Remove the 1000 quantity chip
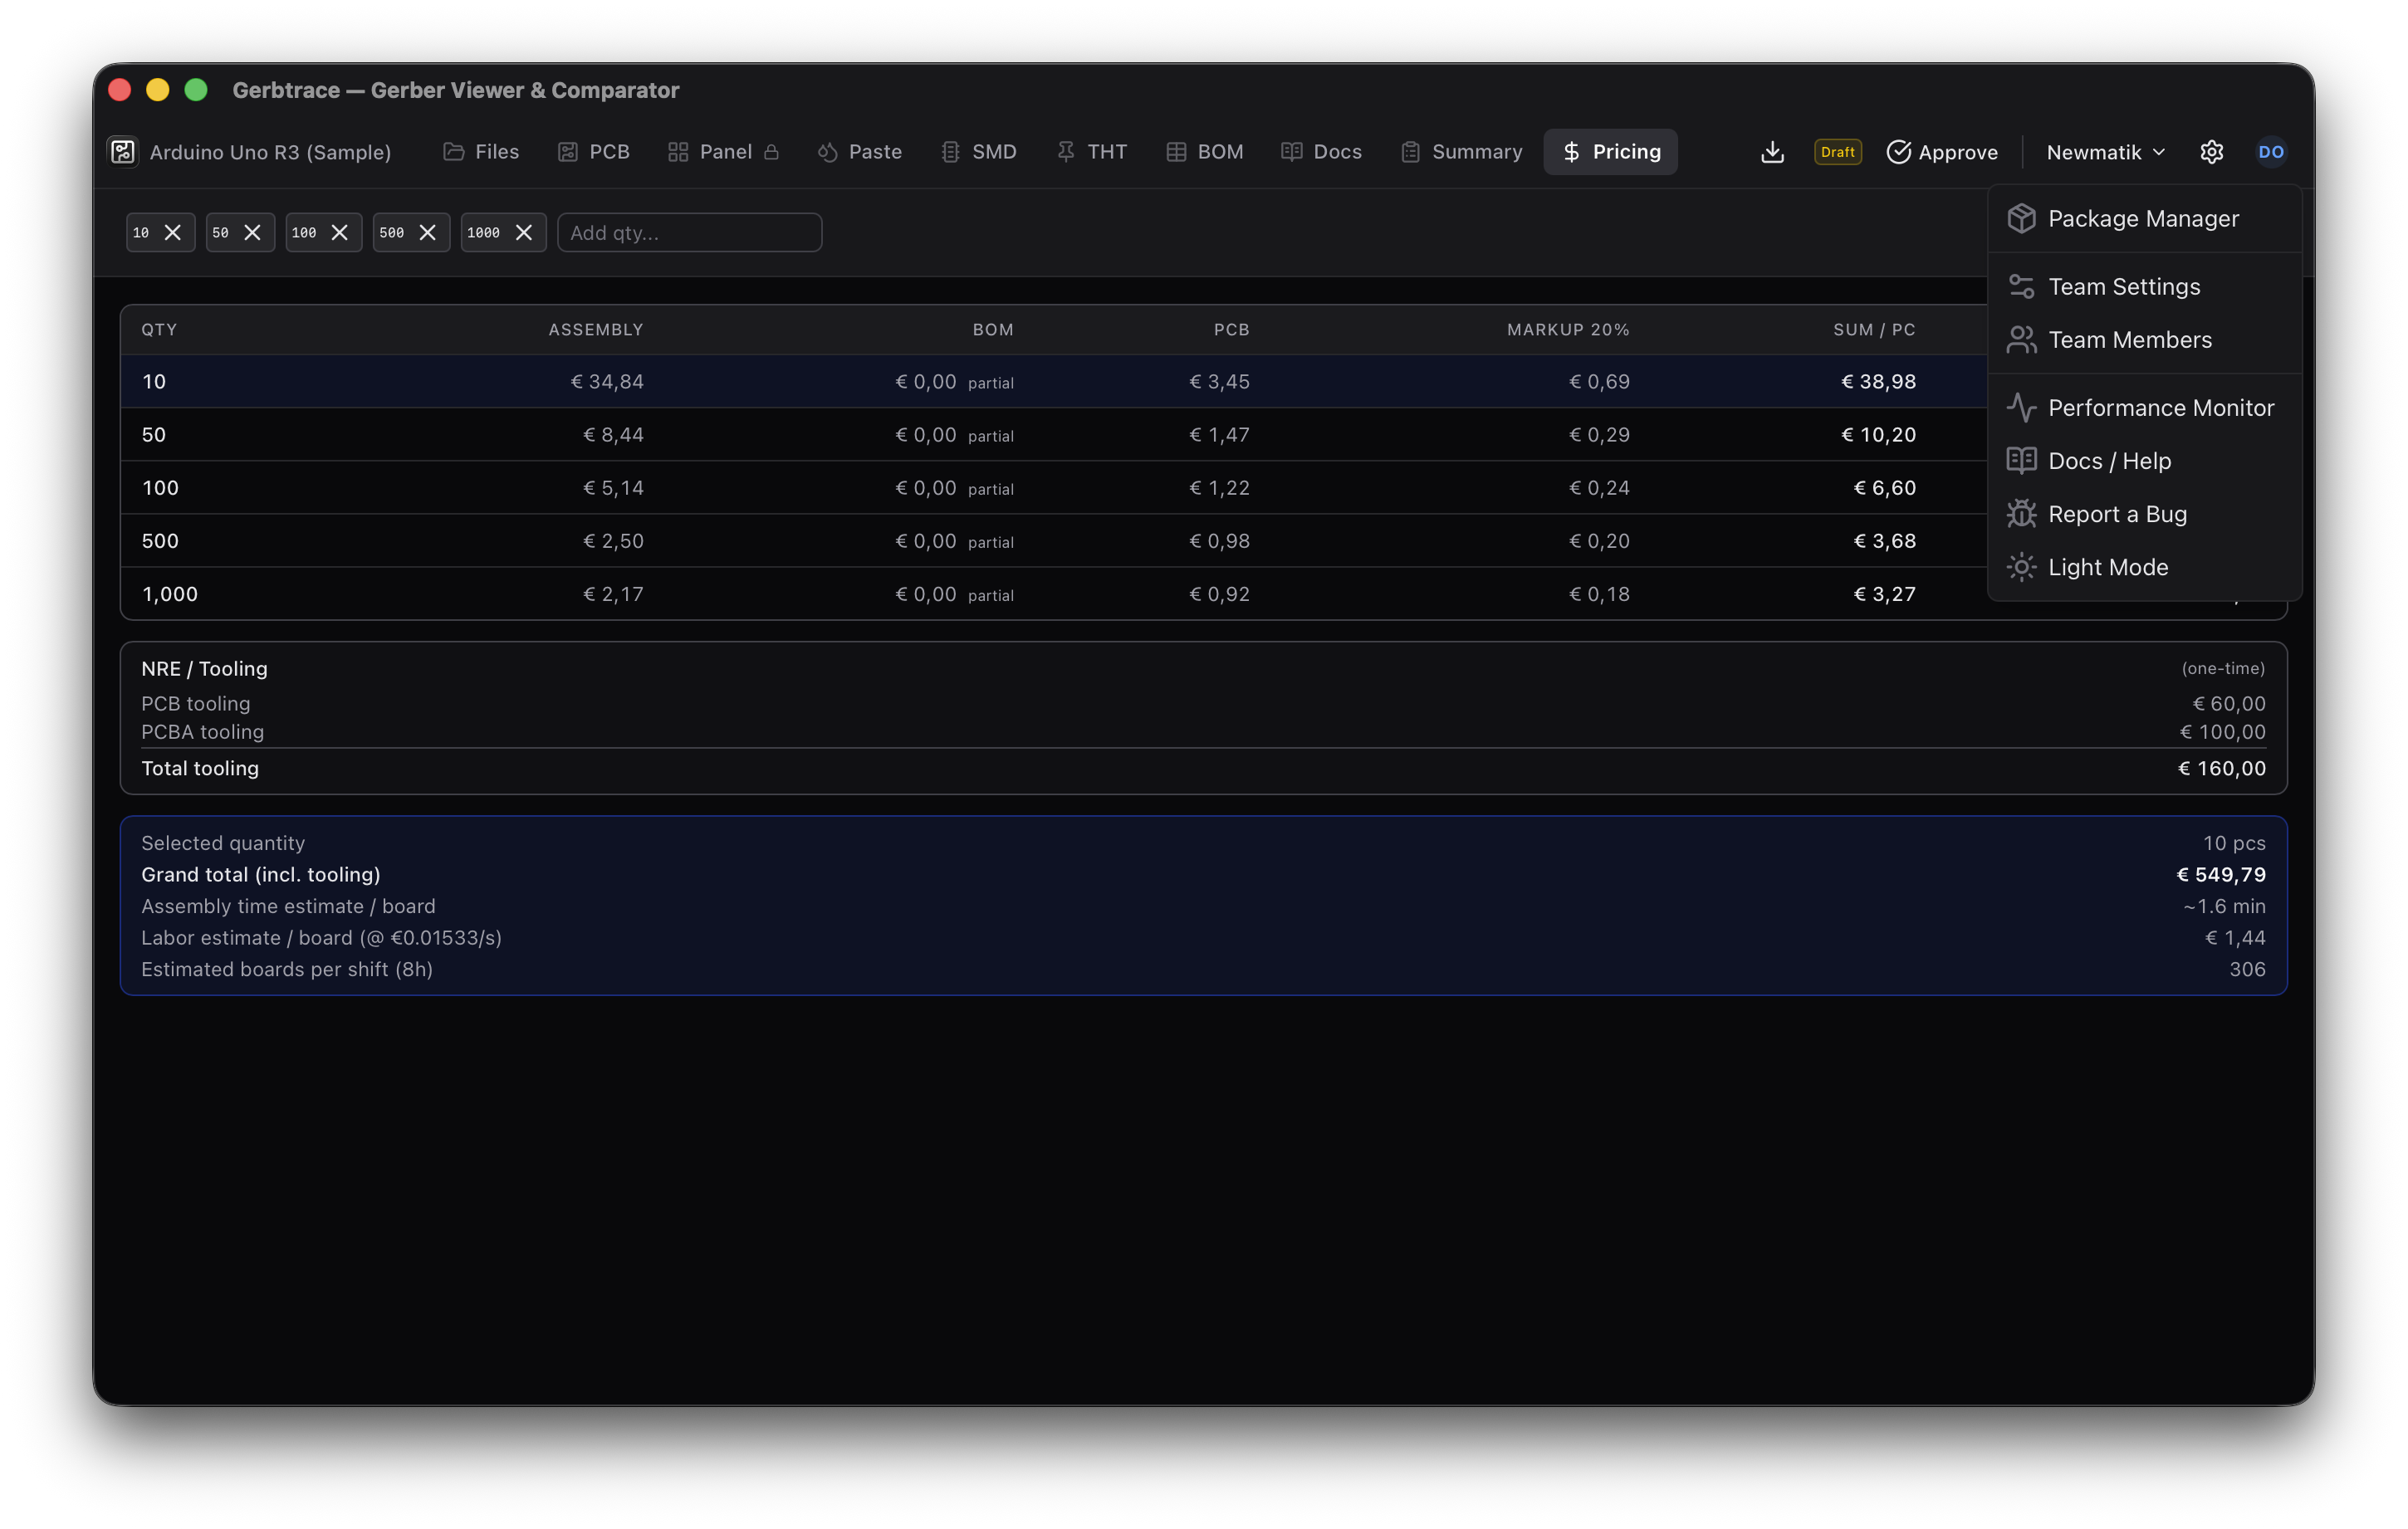 [524, 232]
